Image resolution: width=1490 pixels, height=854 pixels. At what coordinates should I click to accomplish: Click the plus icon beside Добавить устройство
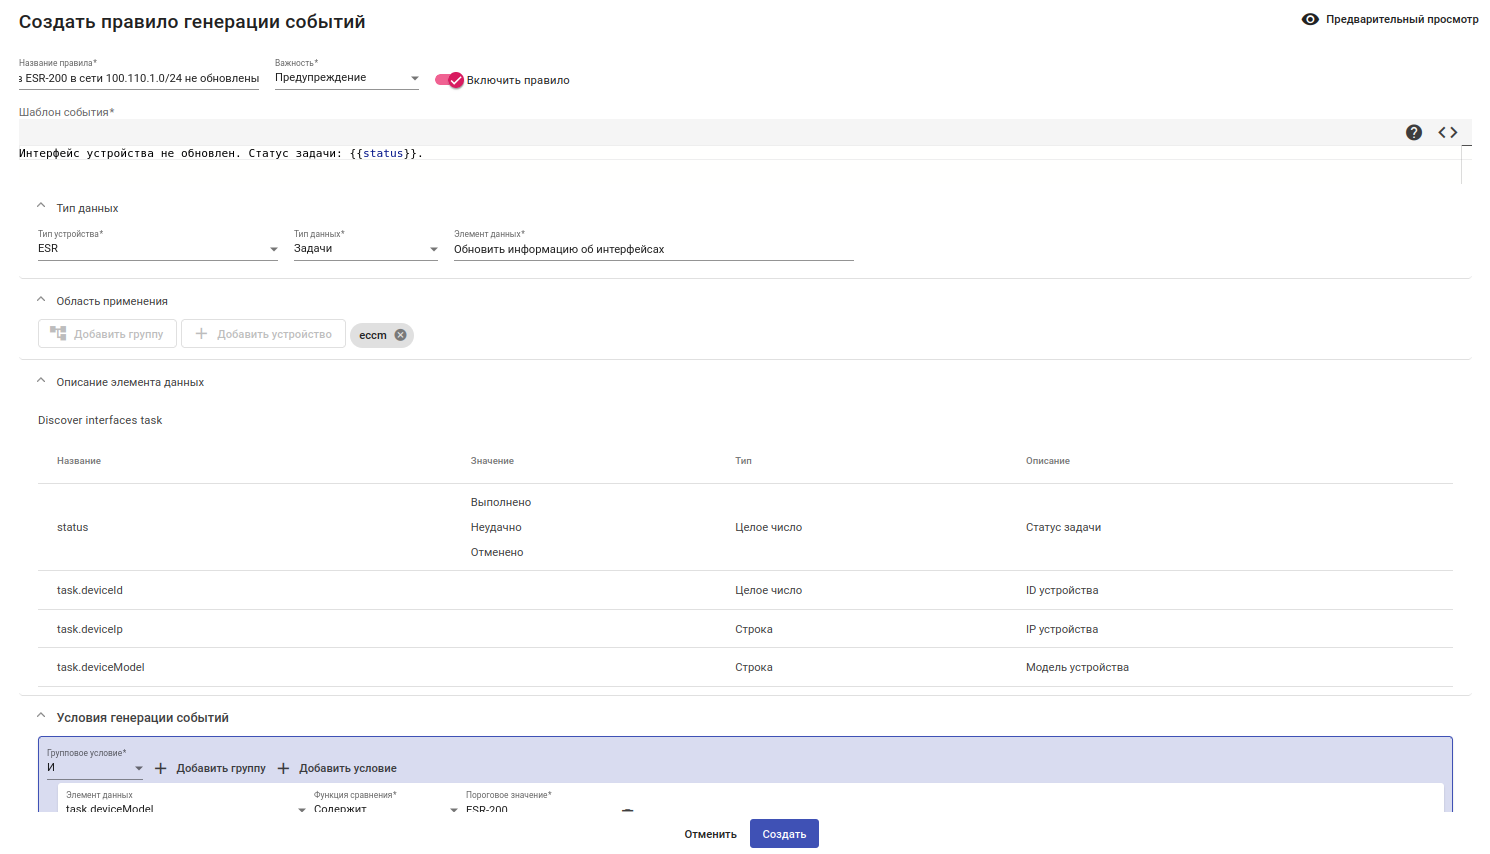[x=201, y=334]
